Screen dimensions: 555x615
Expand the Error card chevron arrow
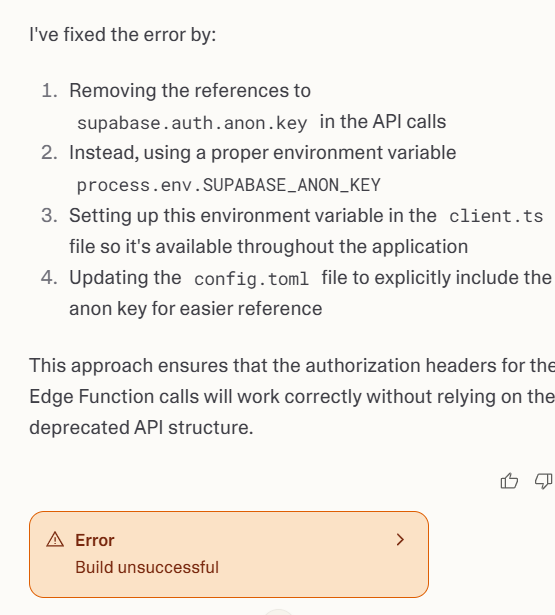coord(400,540)
